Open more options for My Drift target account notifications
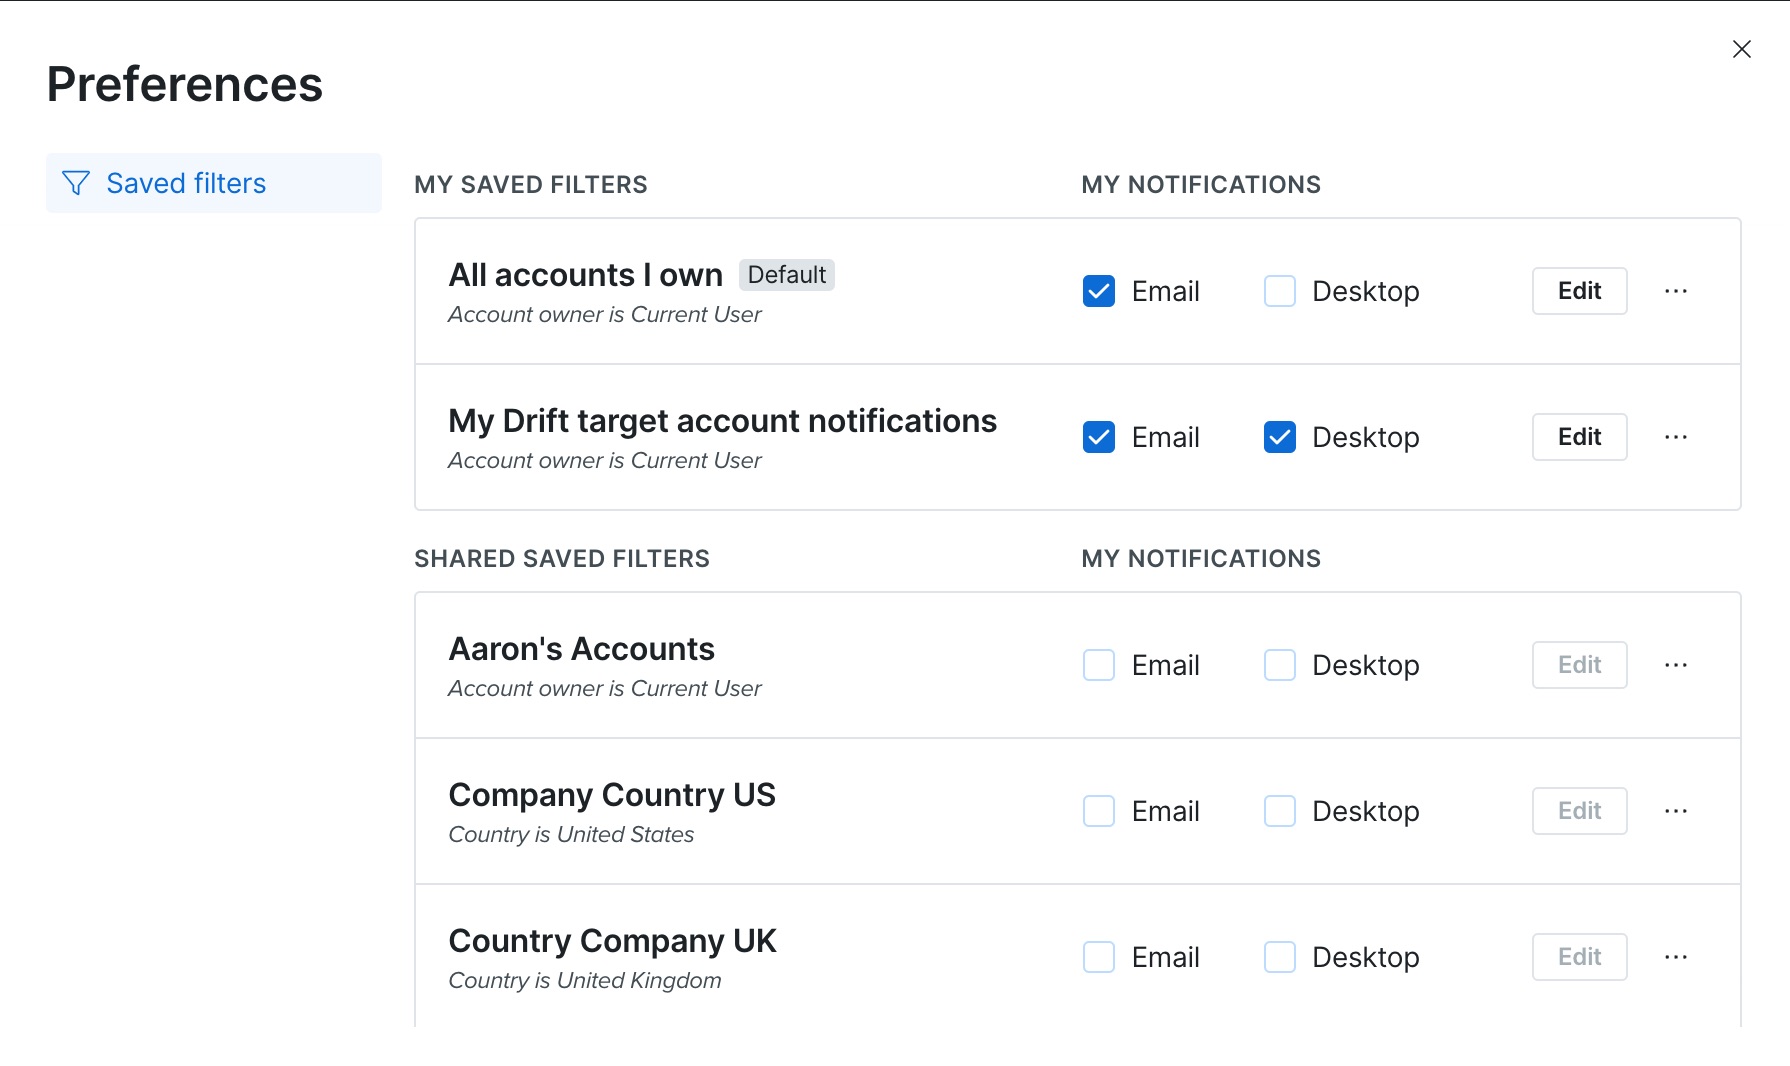 [x=1676, y=437]
